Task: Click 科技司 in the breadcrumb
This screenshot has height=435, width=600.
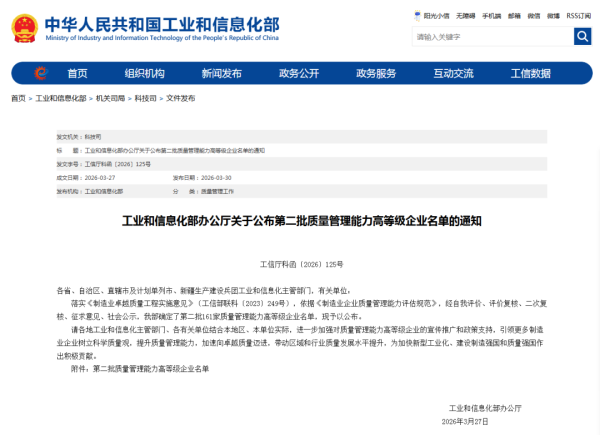Action: coord(146,98)
